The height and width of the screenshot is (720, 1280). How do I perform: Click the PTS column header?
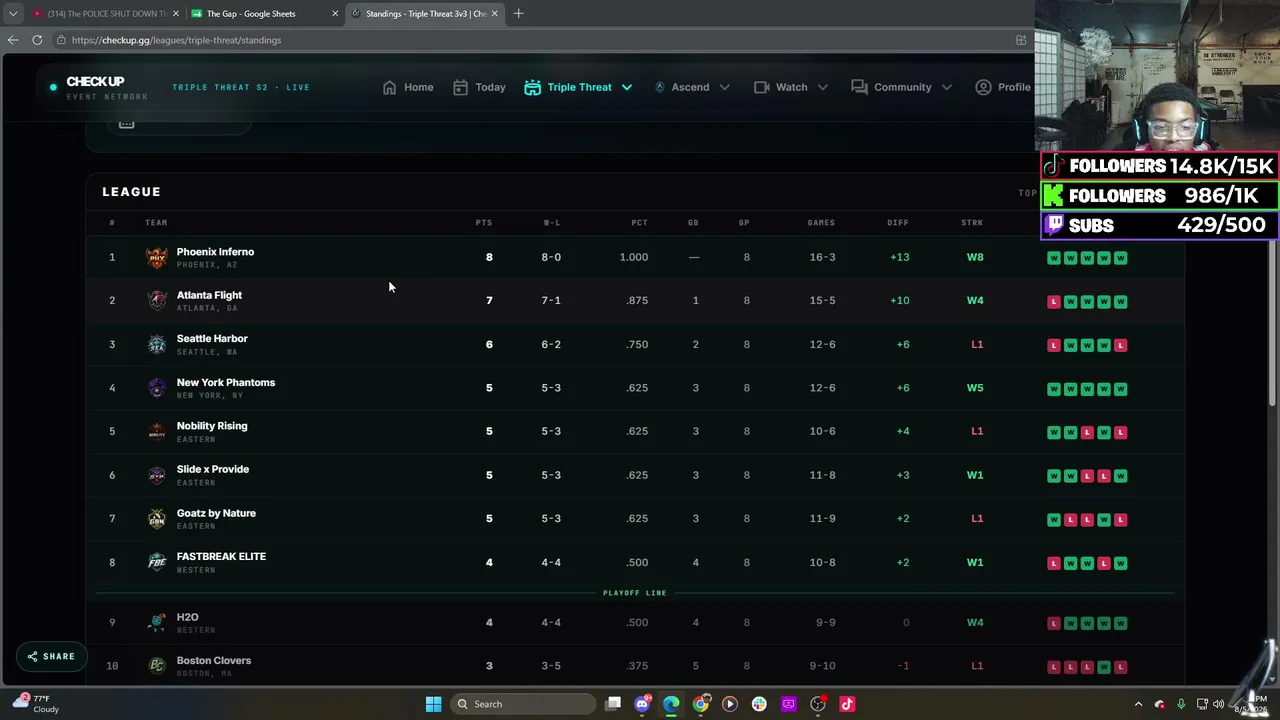484,223
